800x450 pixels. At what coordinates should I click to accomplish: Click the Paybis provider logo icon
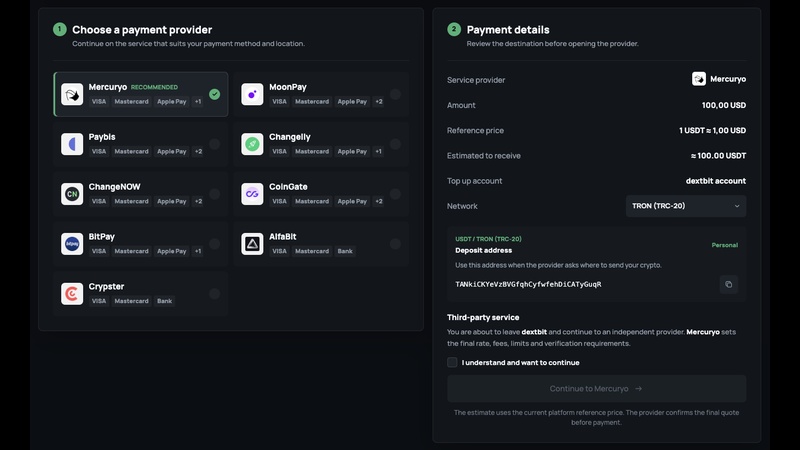[x=72, y=144]
